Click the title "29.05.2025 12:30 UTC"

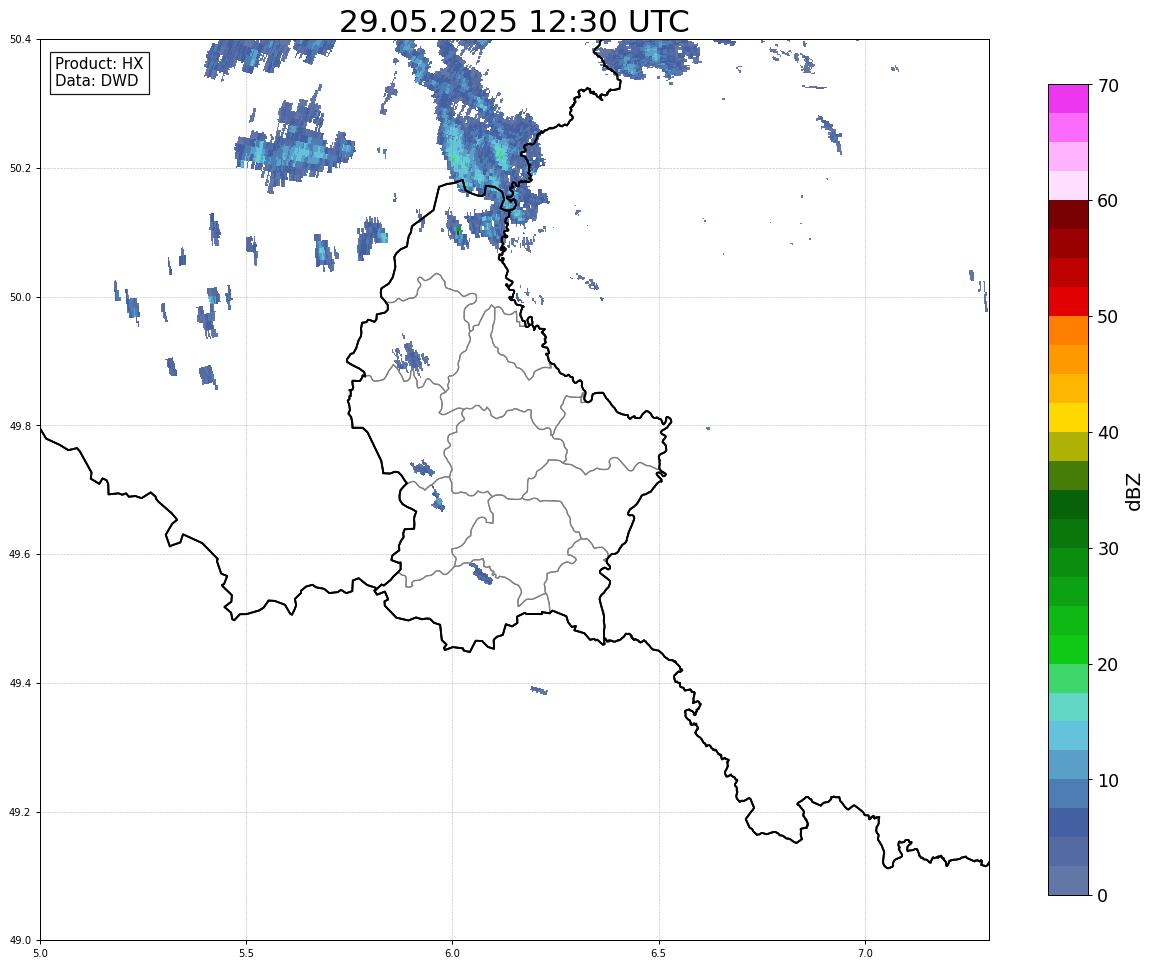pos(514,21)
